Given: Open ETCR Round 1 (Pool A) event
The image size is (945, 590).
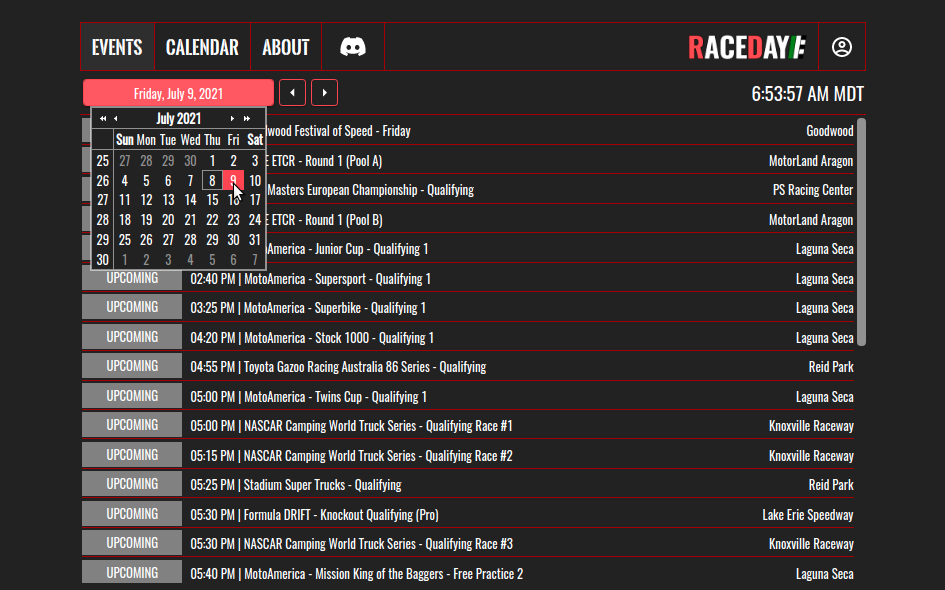Looking at the screenshot, I should (x=324, y=161).
